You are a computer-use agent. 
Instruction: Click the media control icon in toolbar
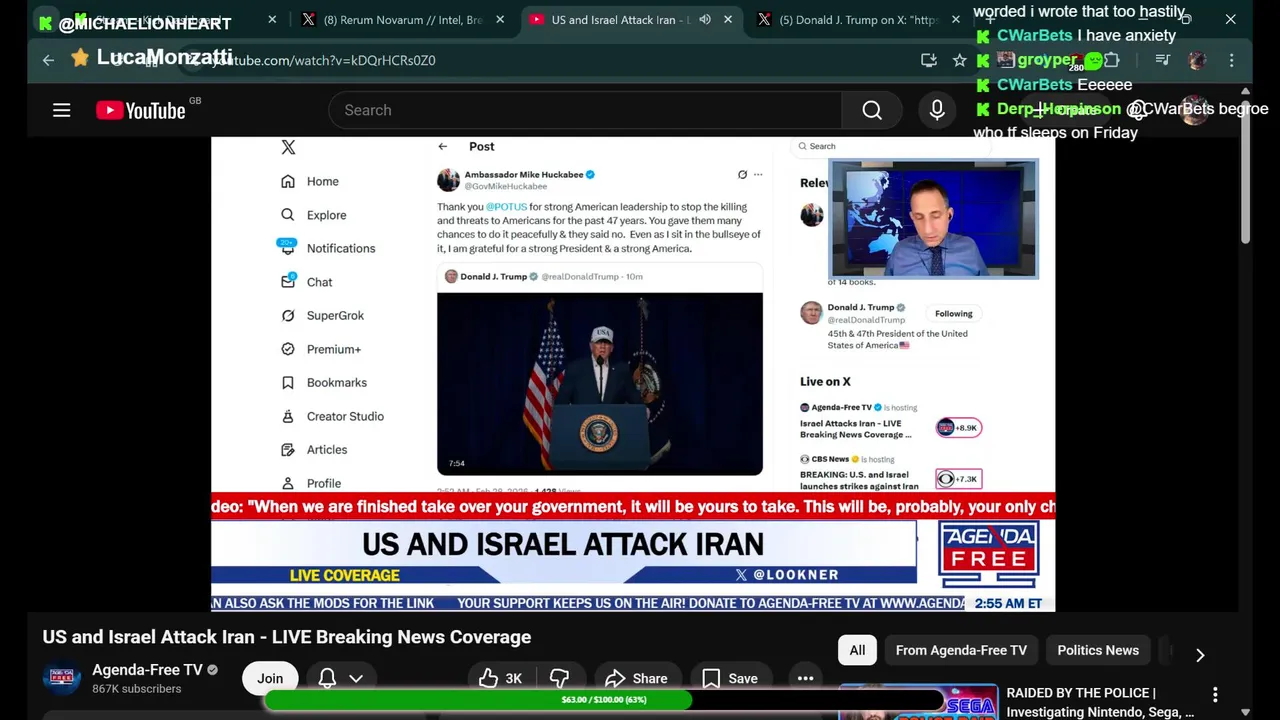point(1162,60)
